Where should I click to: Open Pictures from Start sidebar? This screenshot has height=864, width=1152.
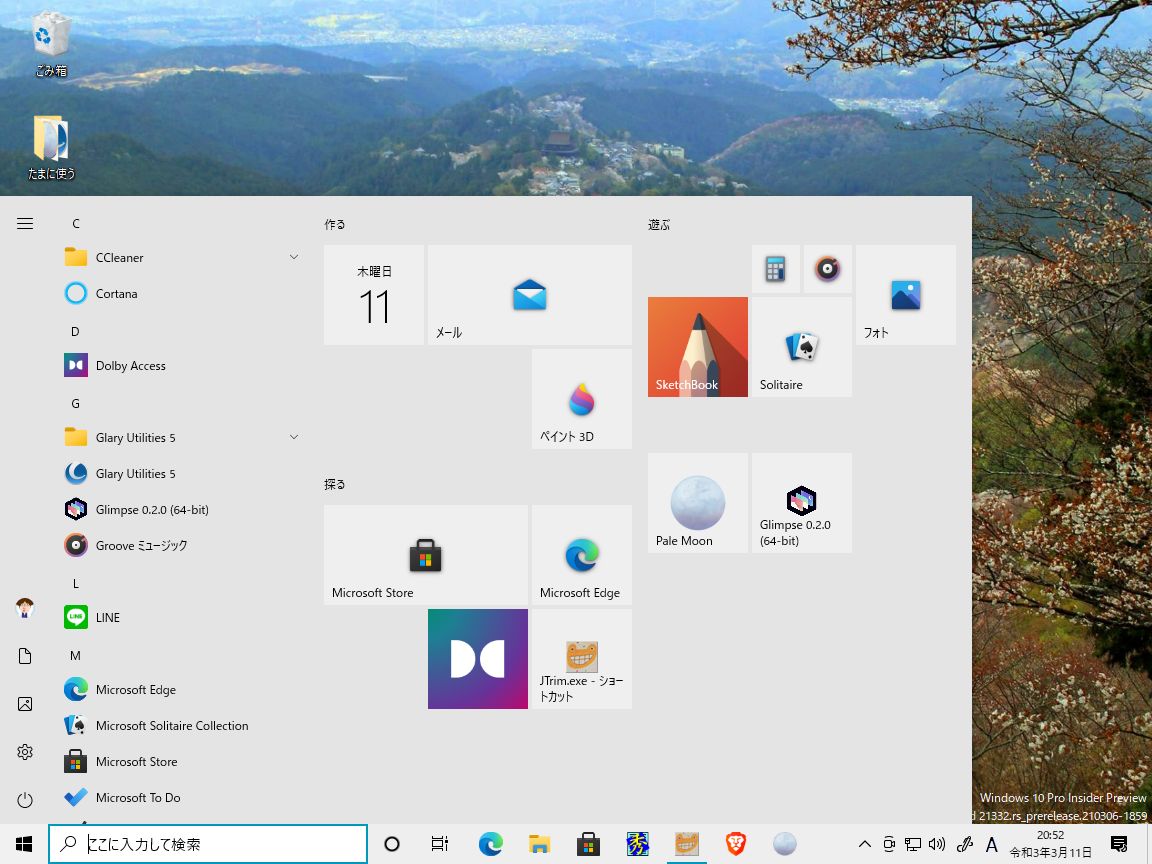click(x=25, y=704)
